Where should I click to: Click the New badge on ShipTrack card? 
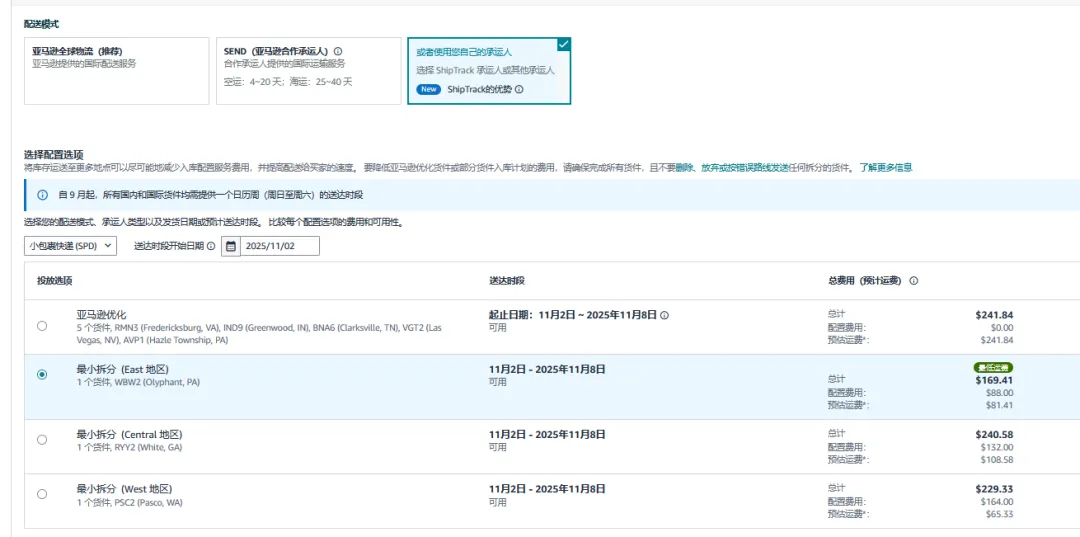(428, 90)
